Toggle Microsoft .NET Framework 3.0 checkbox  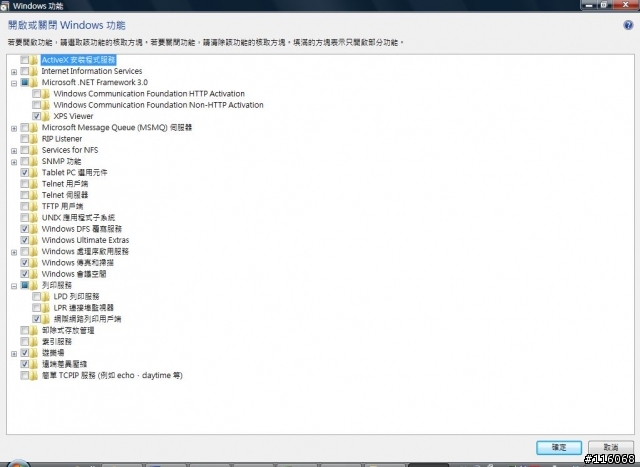(24, 82)
